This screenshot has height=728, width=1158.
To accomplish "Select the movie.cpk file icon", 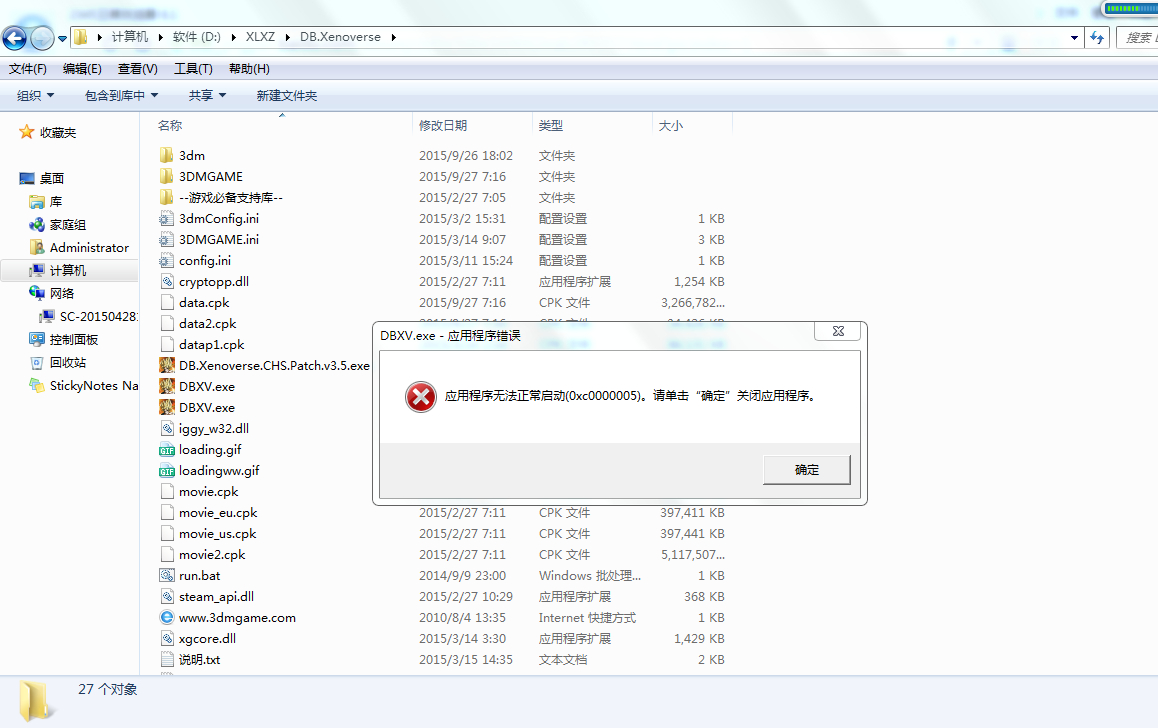I will point(167,492).
